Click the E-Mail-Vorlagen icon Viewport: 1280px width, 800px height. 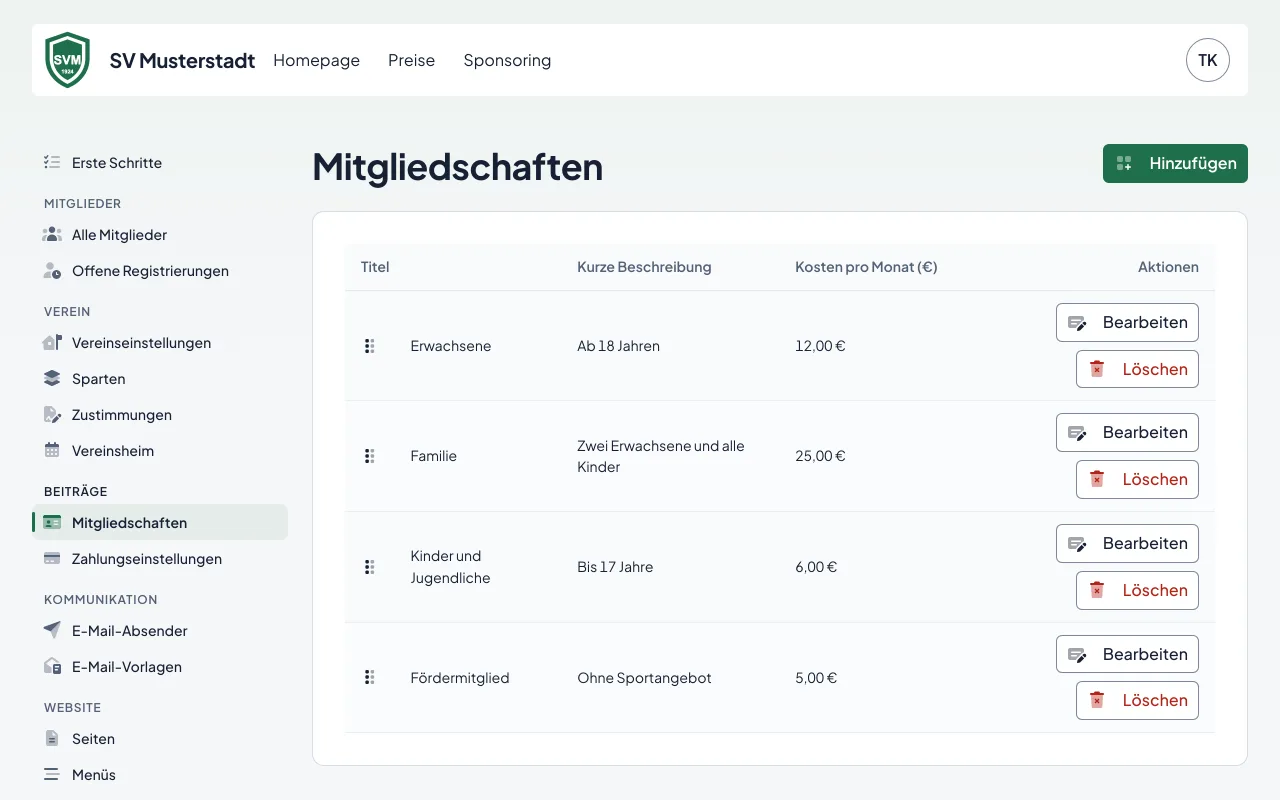[52, 666]
